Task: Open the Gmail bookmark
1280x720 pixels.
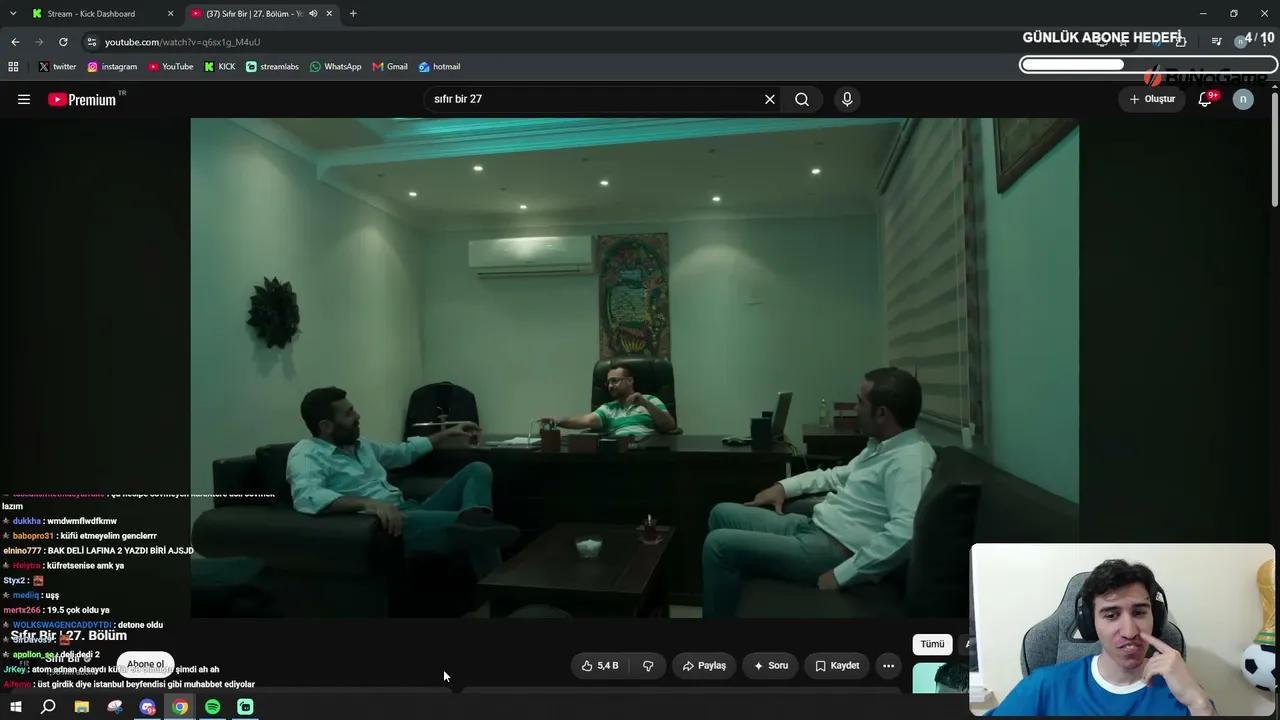Action: pos(390,67)
